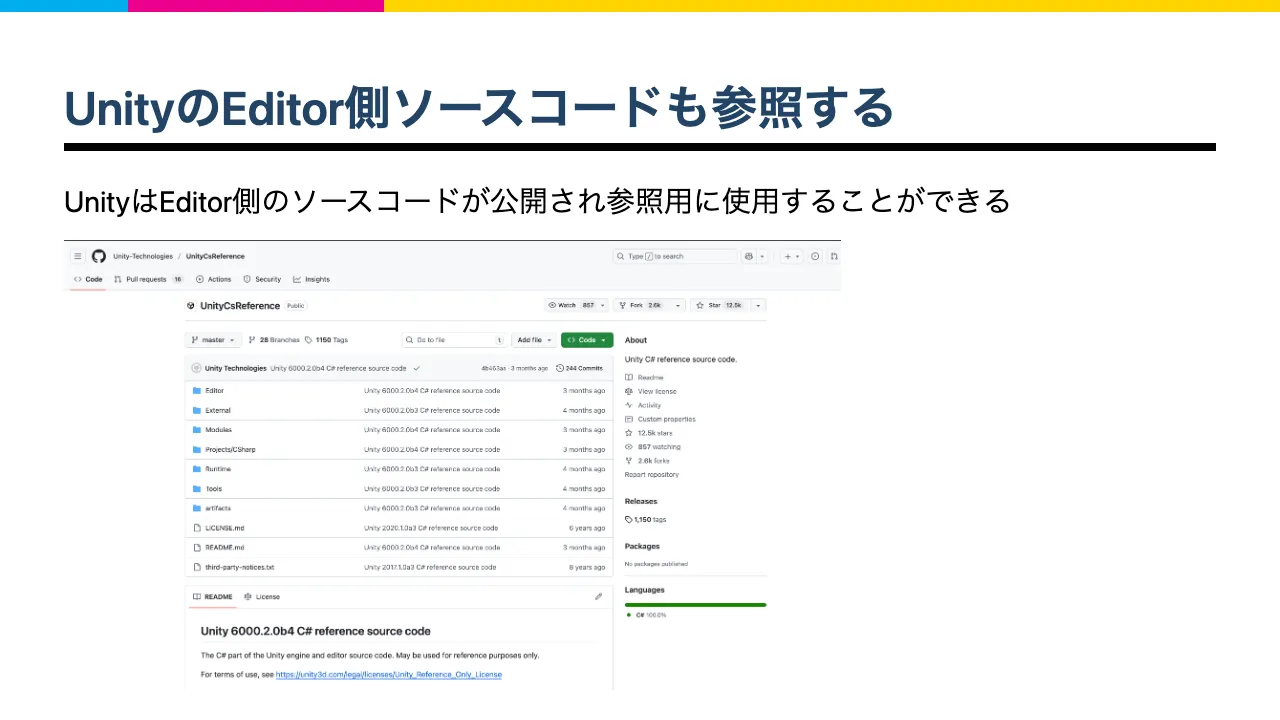Open Custom properties in About sidebar
The height and width of the screenshot is (720, 1280).
click(x=660, y=419)
